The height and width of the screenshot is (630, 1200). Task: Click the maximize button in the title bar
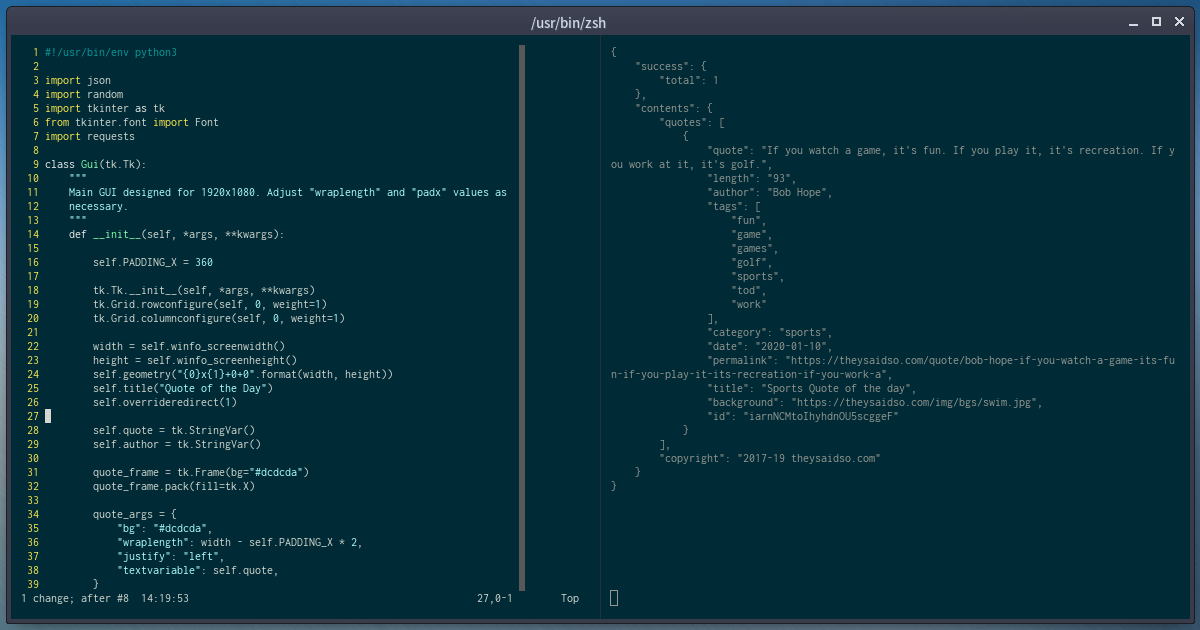(1155, 21)
